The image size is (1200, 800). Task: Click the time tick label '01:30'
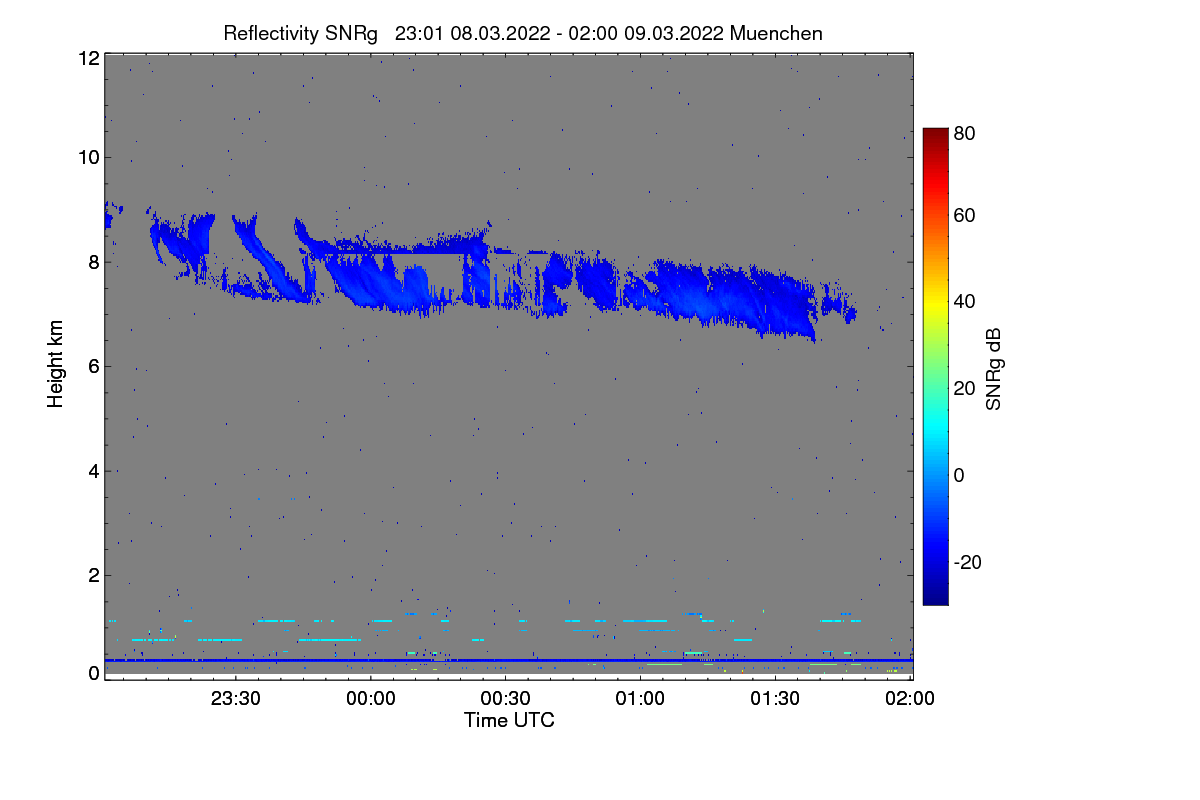pos(775,700)
